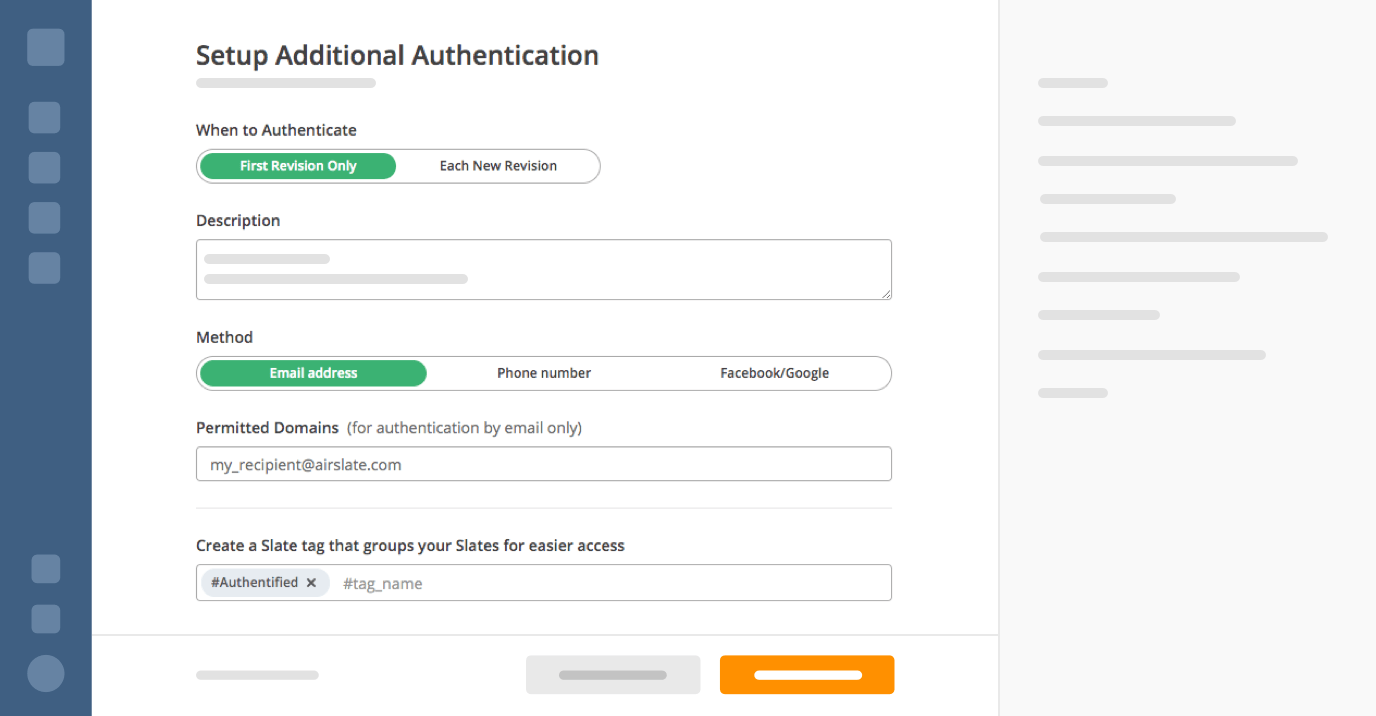This screenshot has width=1376, height=716.
Task: Click the Description resize handle corner
Action: (887, 294)
